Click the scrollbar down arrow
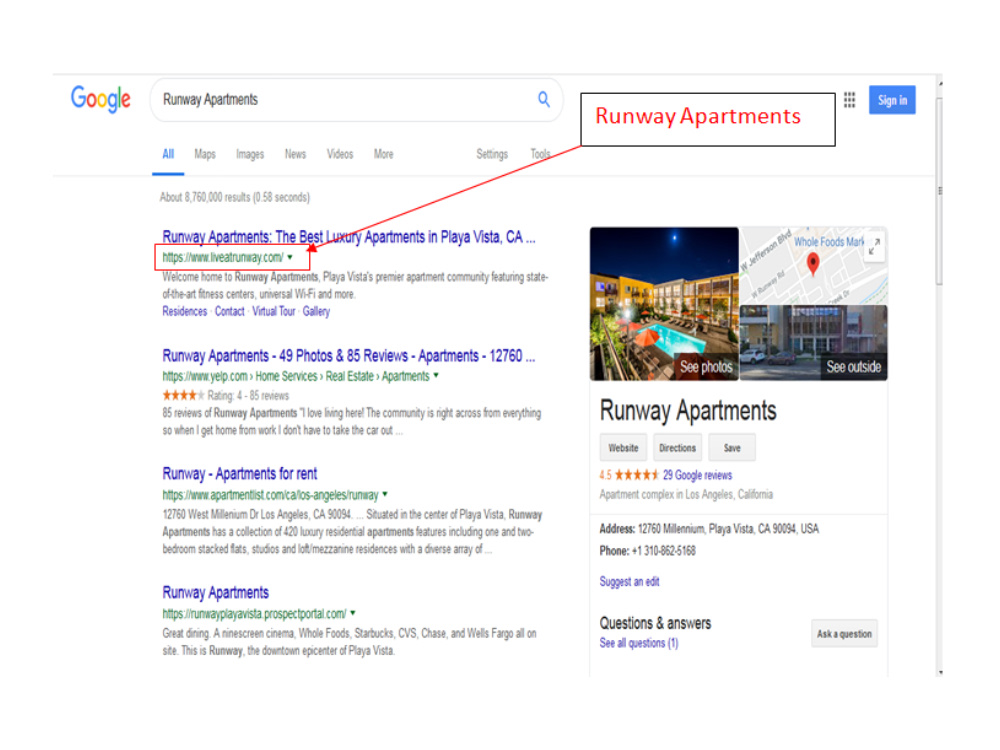 tap(939, 672)
